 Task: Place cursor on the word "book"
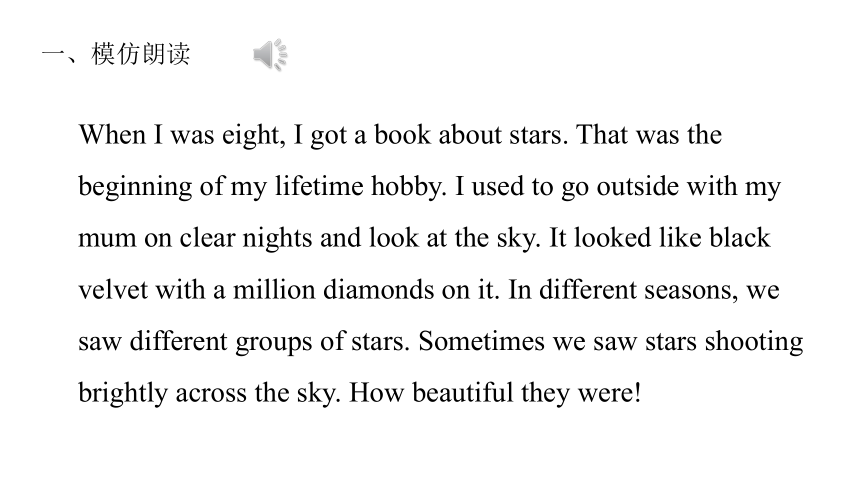click(403, 134)
